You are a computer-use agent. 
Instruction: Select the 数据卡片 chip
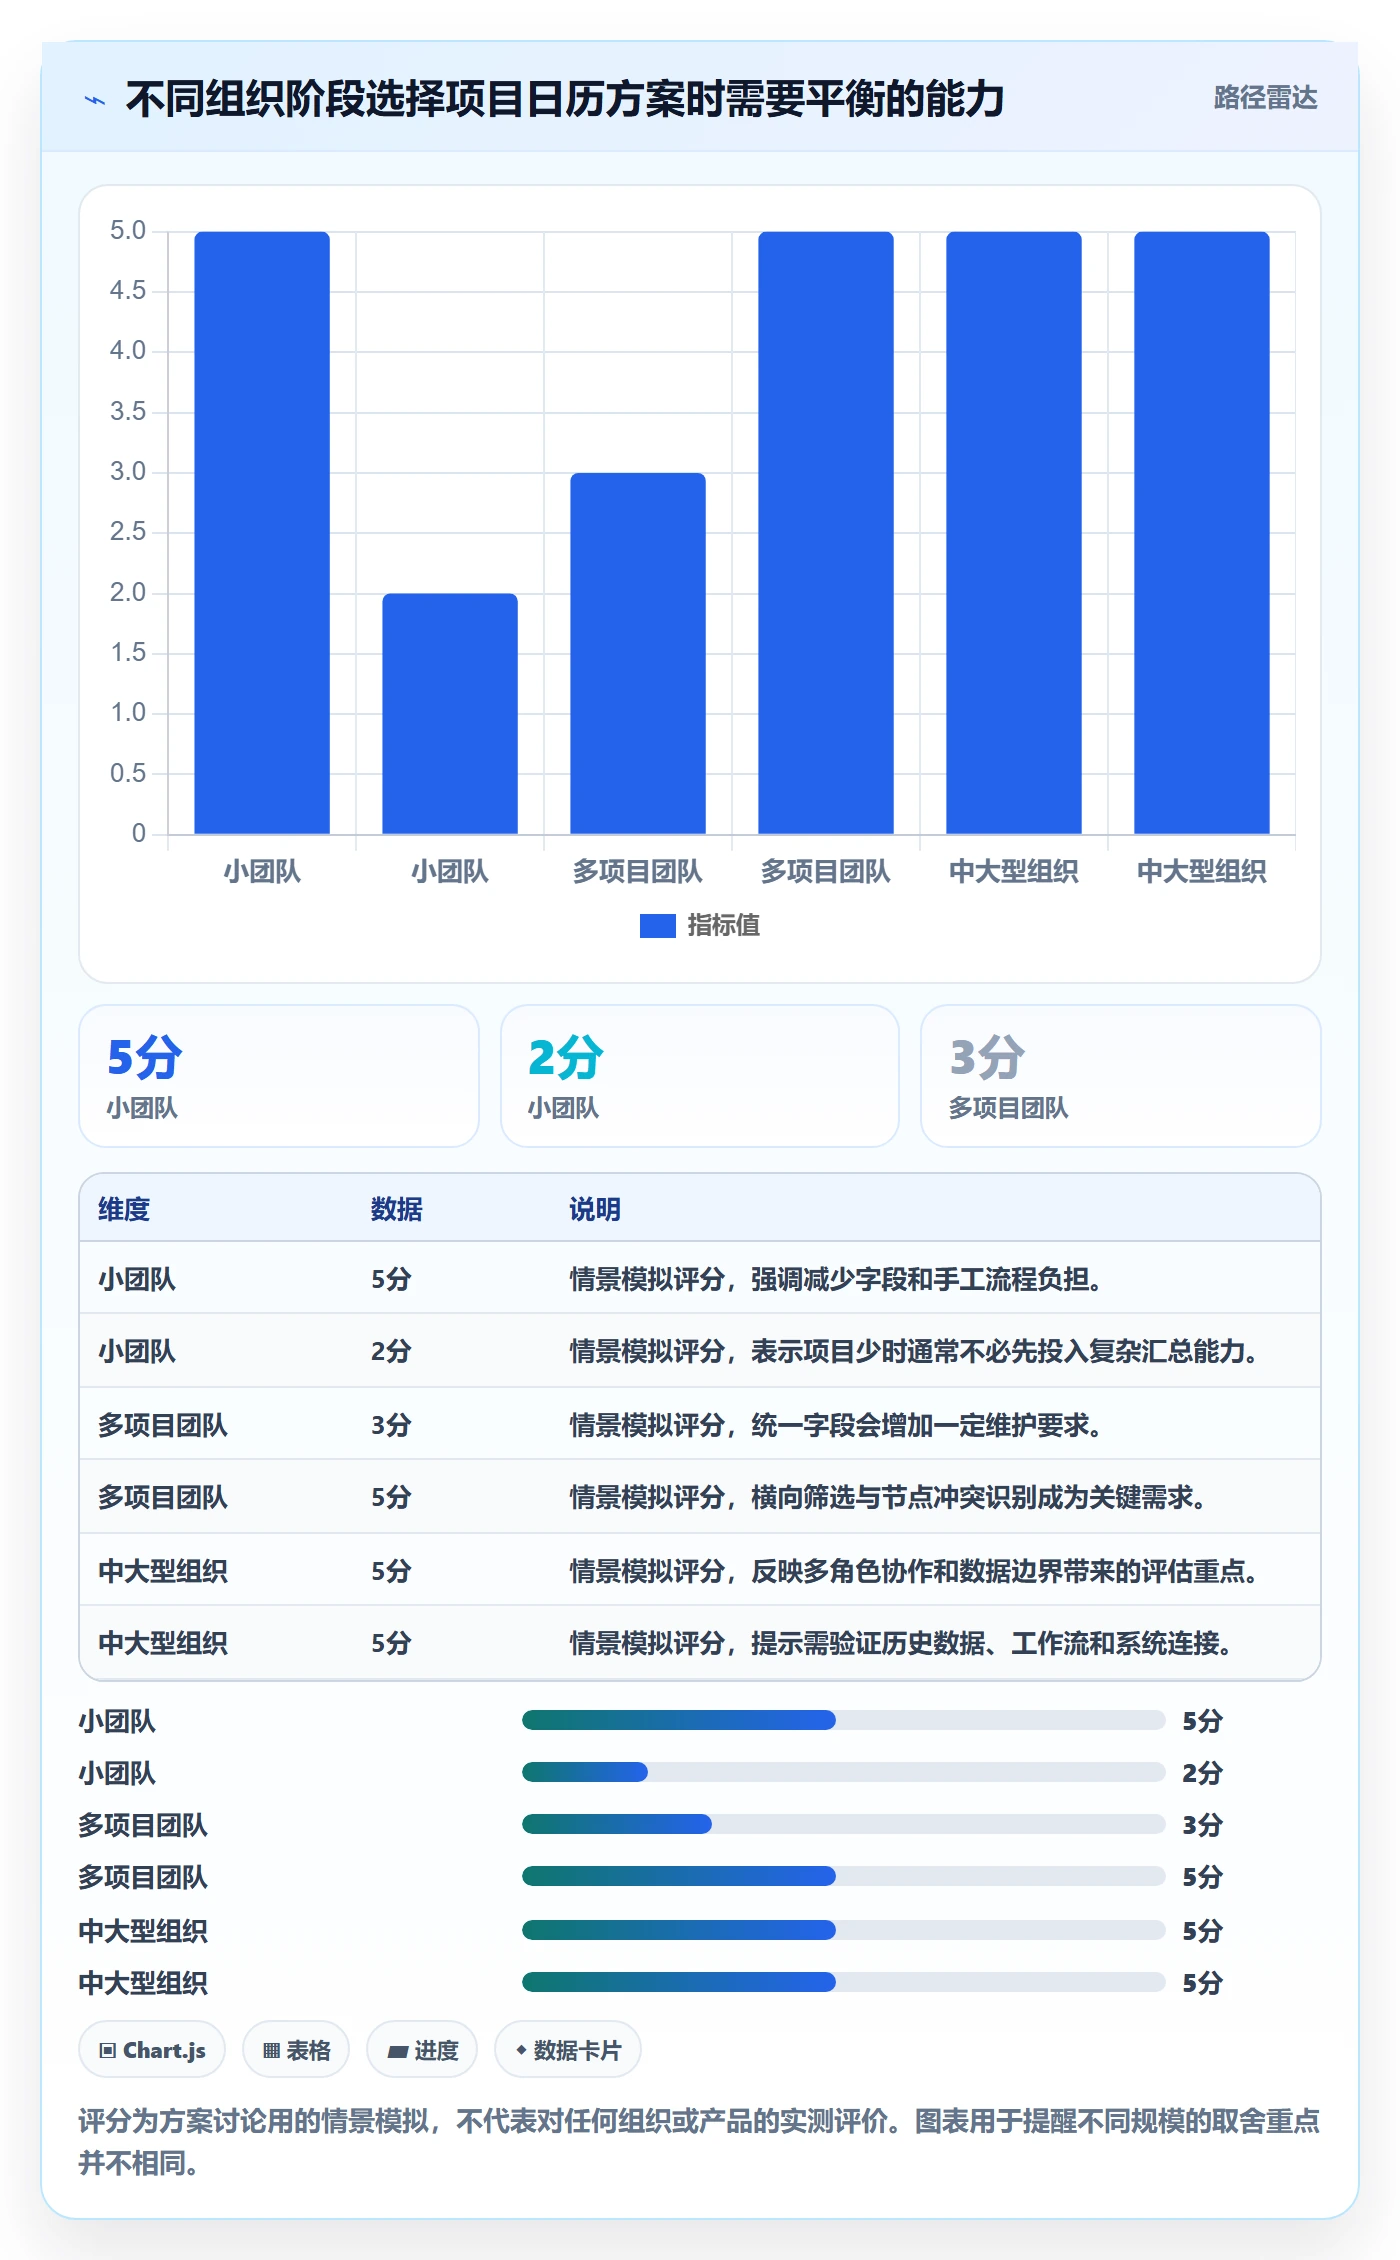point(568,2050)
